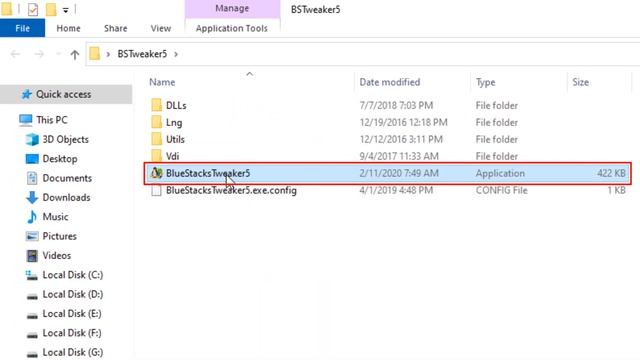
Task: Open Local Disk (F:) in sidebar
Action: click(72, 333)
